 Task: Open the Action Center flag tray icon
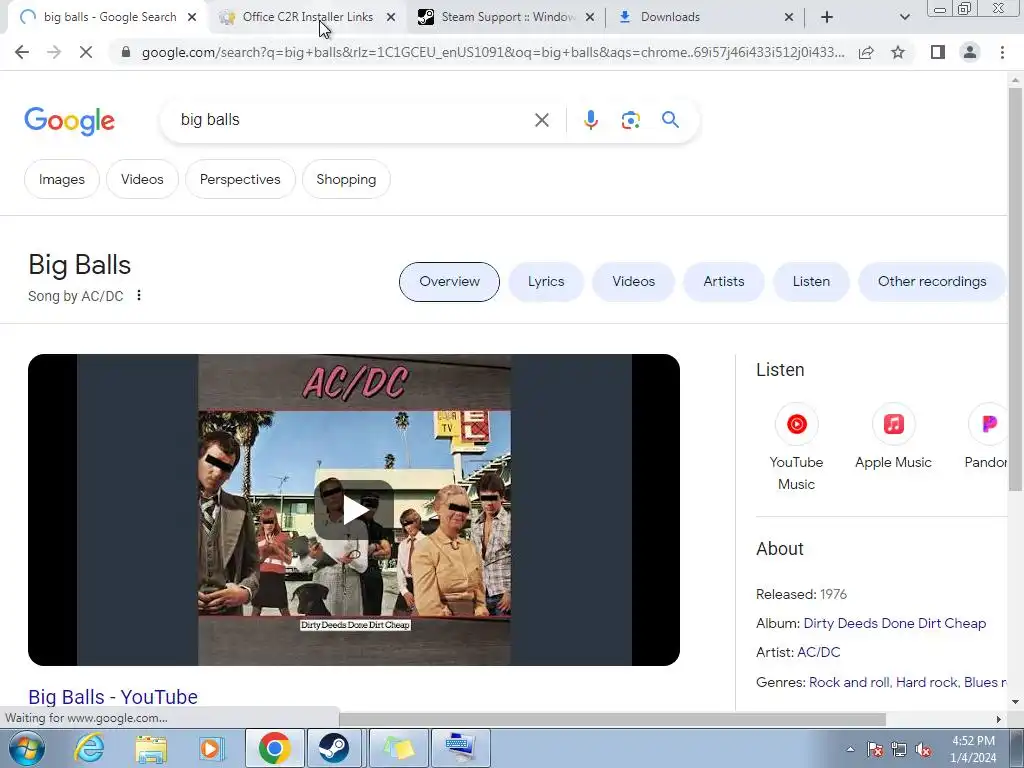[x=875, y=750]
